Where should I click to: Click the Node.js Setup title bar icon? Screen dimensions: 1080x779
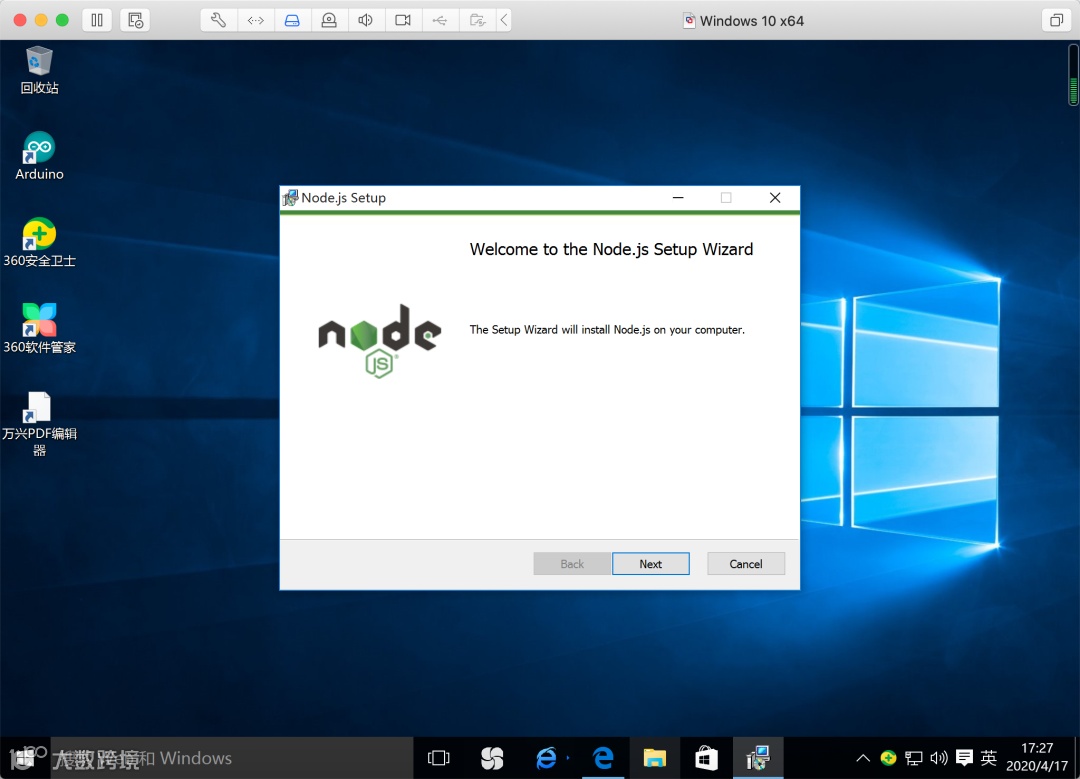click(291, 198)
